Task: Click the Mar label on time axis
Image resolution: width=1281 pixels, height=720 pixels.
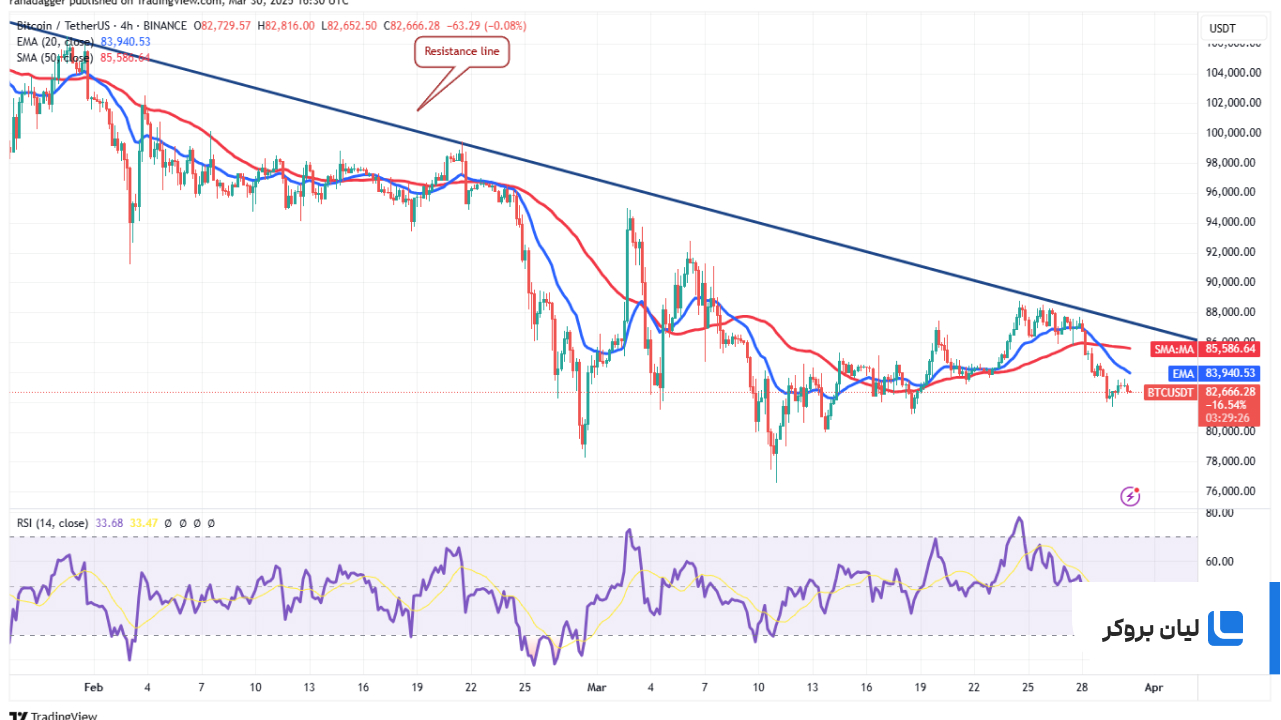Action: click(x=597, y=688)
